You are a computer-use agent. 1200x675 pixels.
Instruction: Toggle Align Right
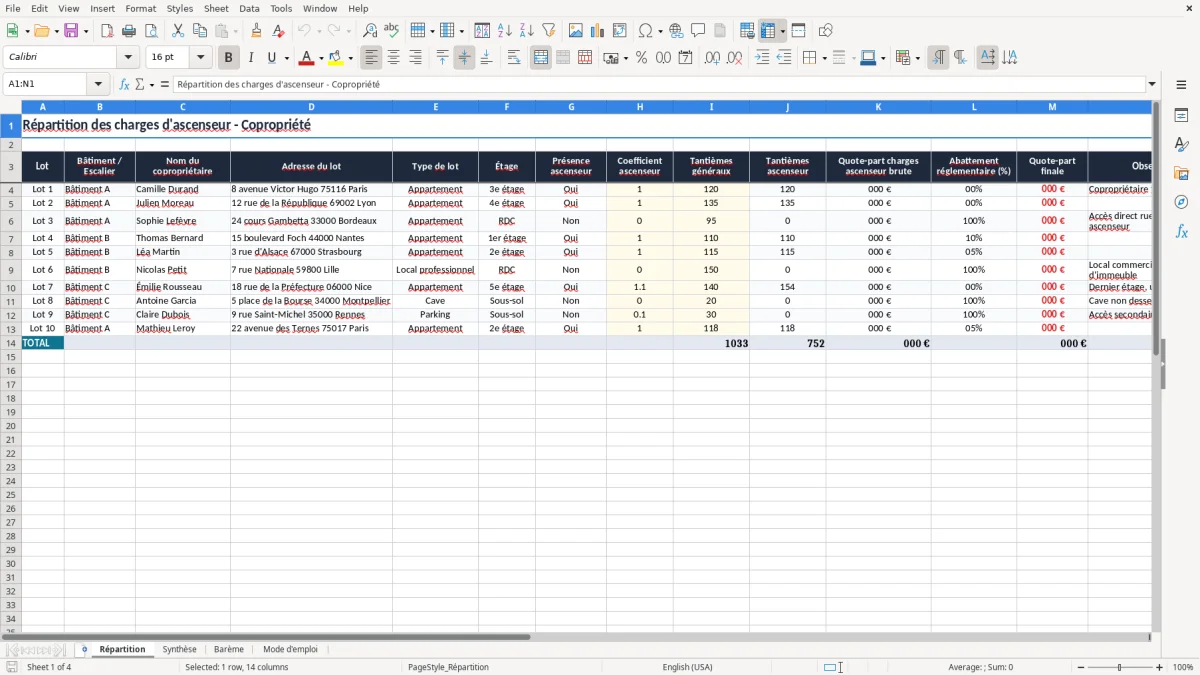(x=416, y=58)
